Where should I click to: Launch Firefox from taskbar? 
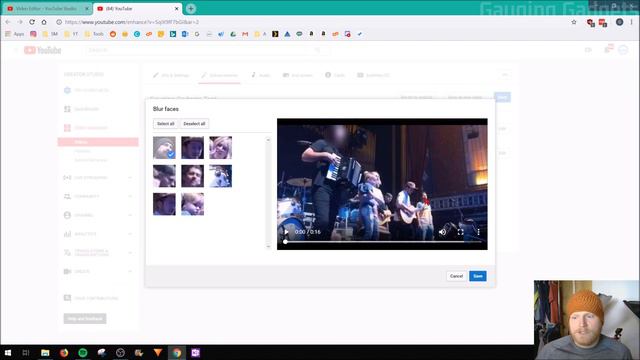click(x=64, y=353)
